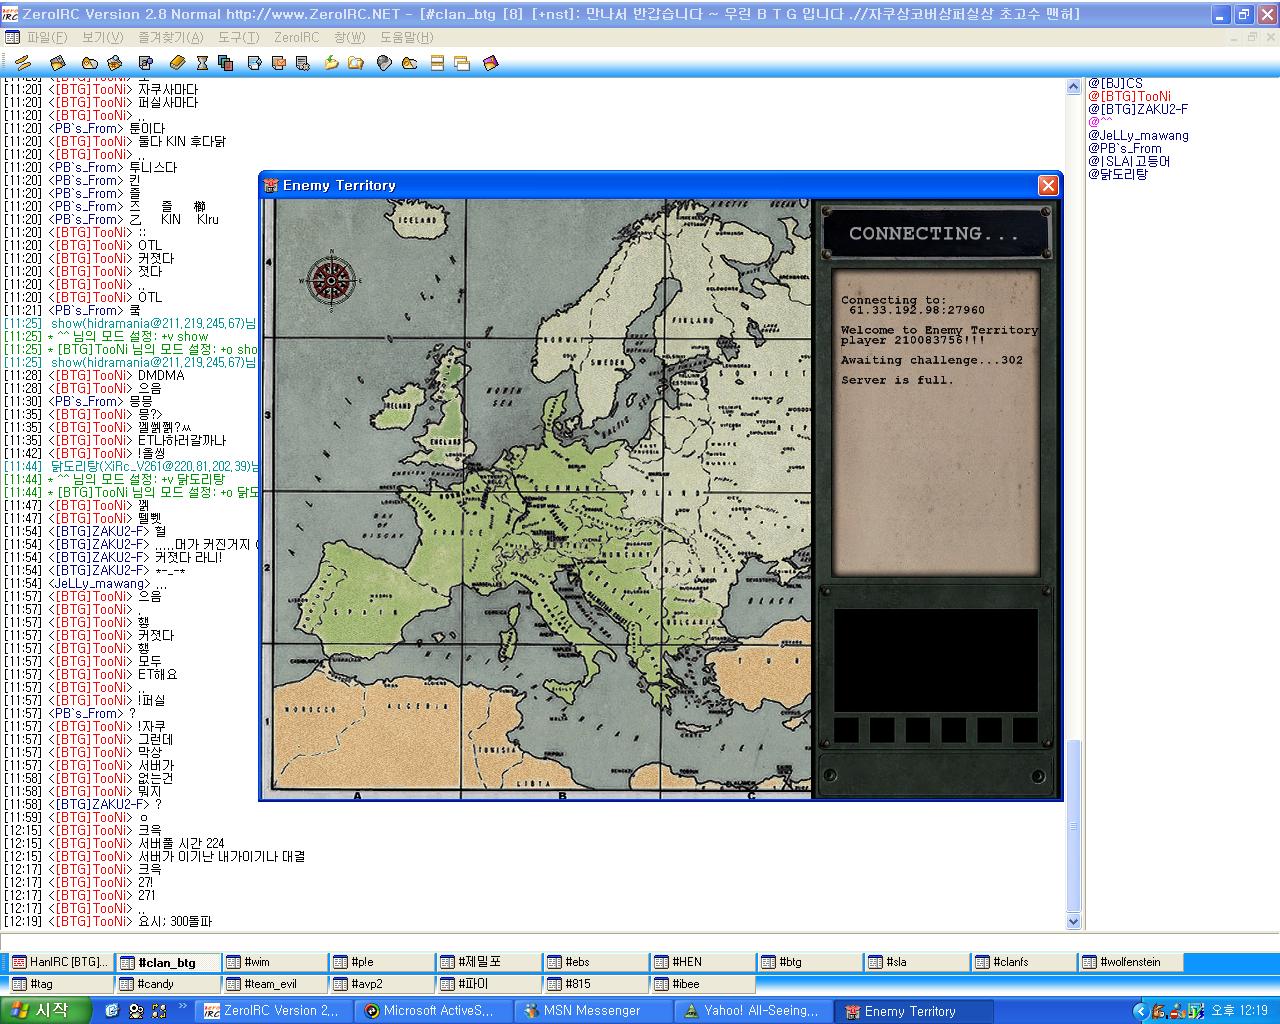Click the lightning bolt connect icon in toolbar
Screen dimensions: 1280x1024
(x=23, y=63)
